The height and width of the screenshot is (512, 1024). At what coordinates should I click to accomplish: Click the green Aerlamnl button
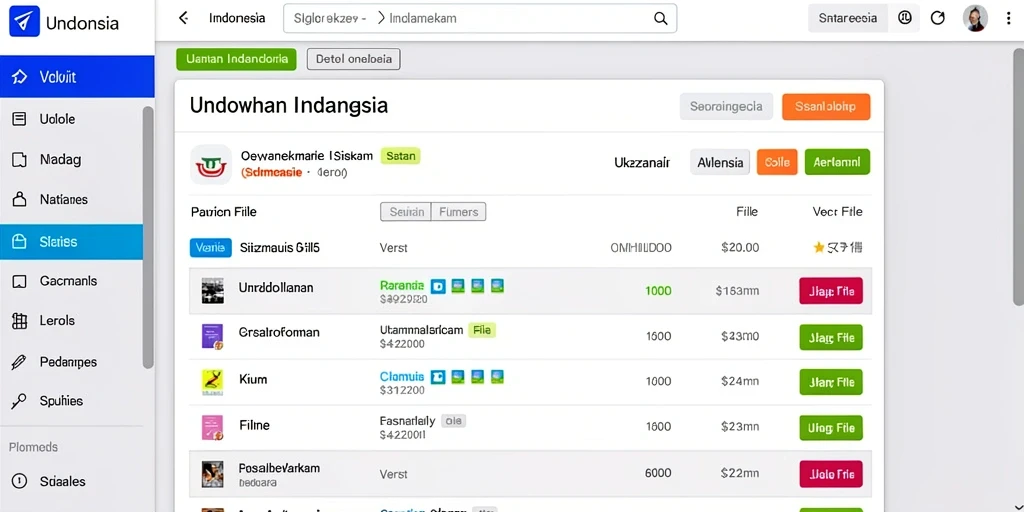pyautogui.click(x=837, y=162)
